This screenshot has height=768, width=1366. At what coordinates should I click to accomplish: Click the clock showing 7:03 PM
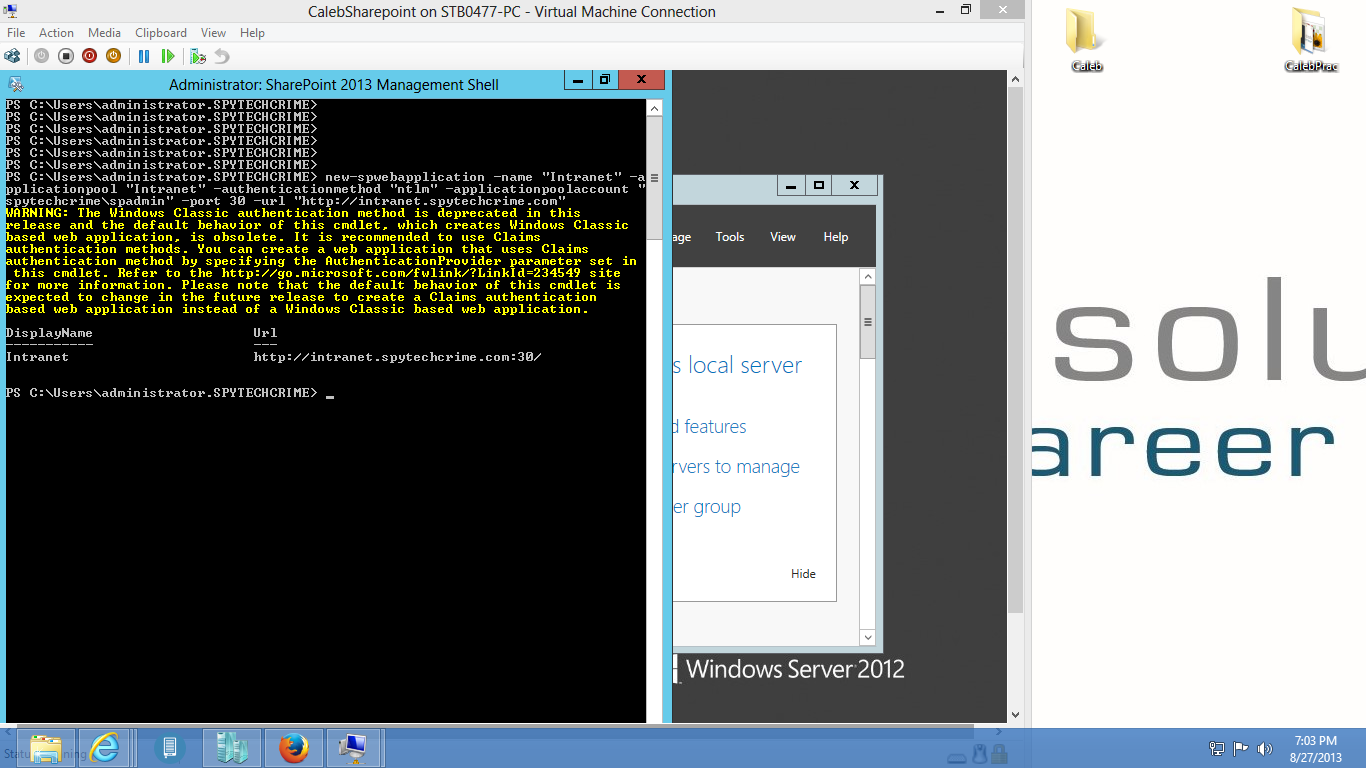(1315, 741)
